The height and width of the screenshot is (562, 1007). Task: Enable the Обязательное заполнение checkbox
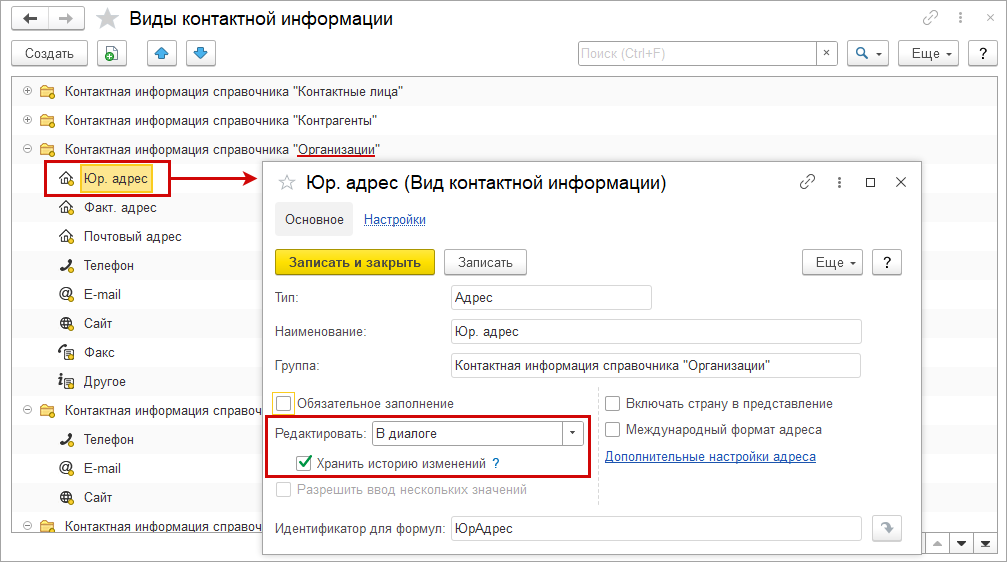(x=283, y=403)
